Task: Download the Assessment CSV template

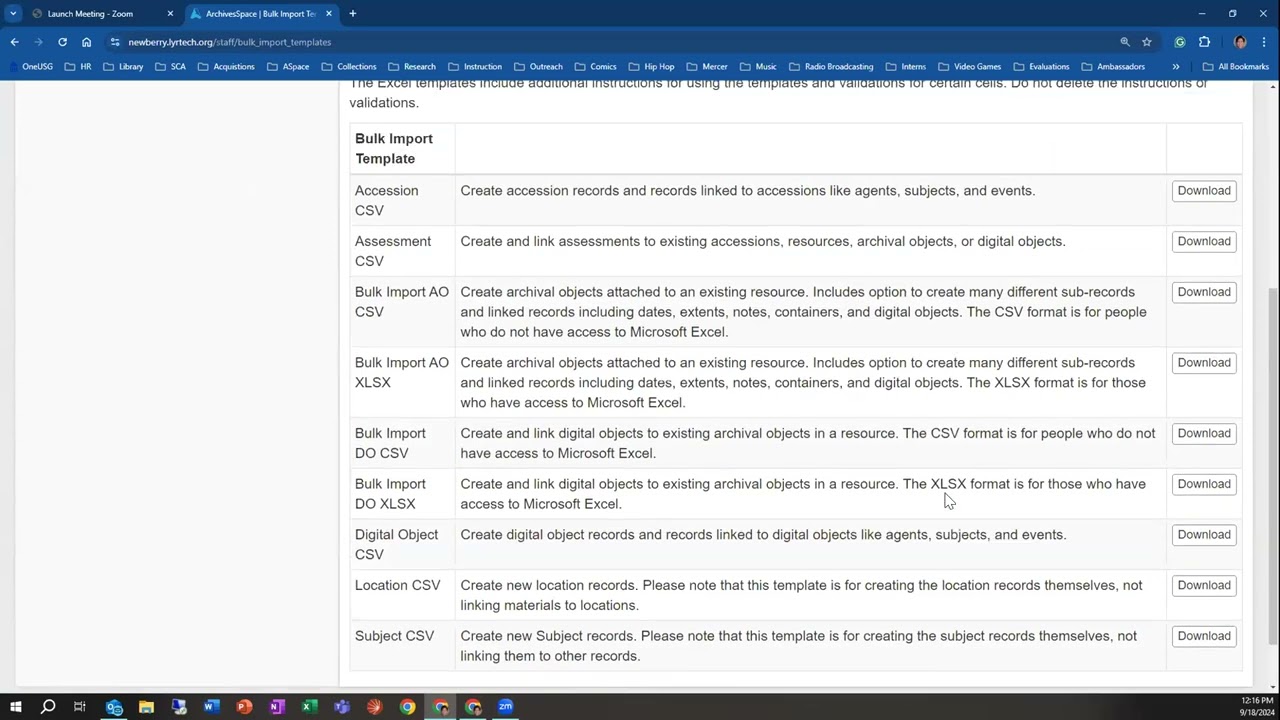Action: point(1204,241)
